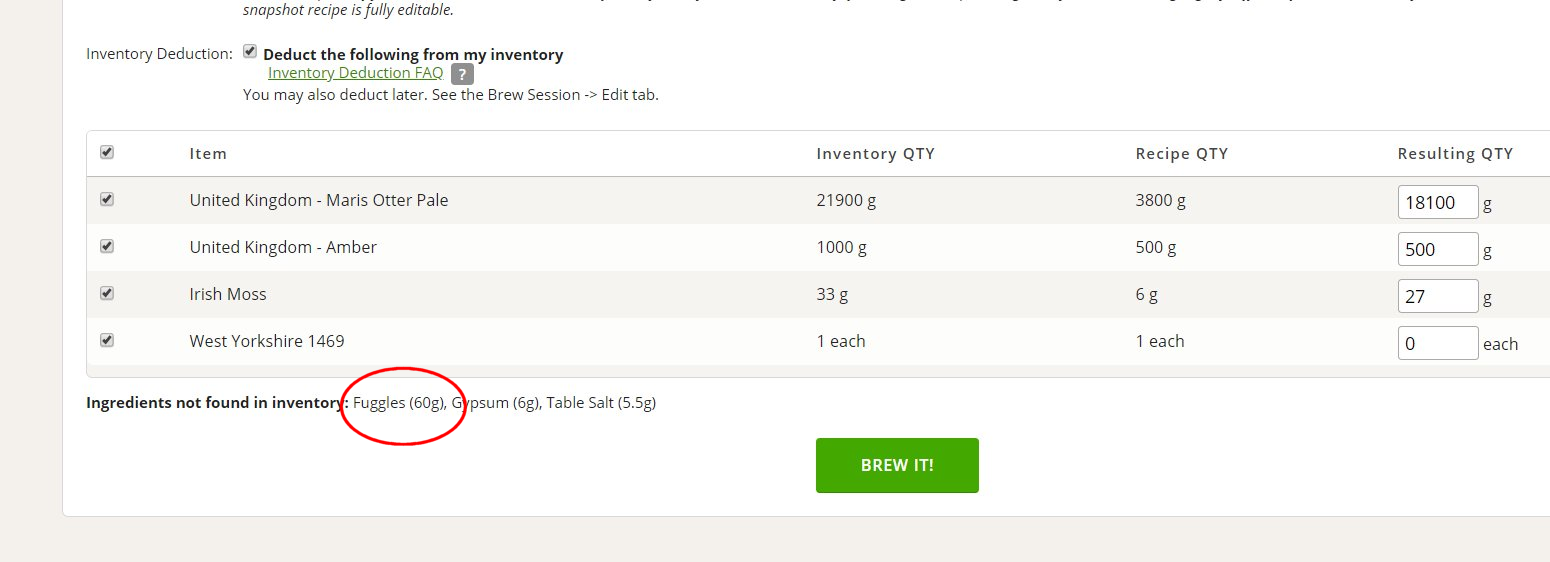Toggle the select-all checkbox in table header
The image size is (1550, 562).
coord(107,153)
